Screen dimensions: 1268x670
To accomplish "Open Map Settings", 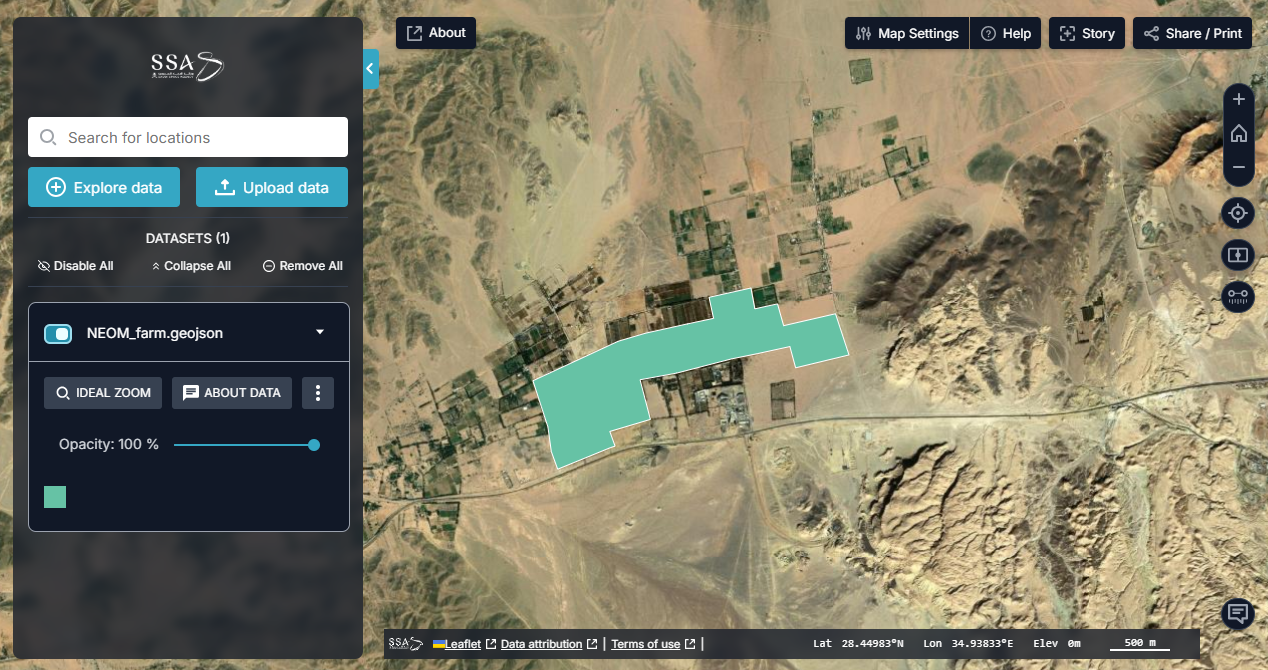I will click(906, 32).
